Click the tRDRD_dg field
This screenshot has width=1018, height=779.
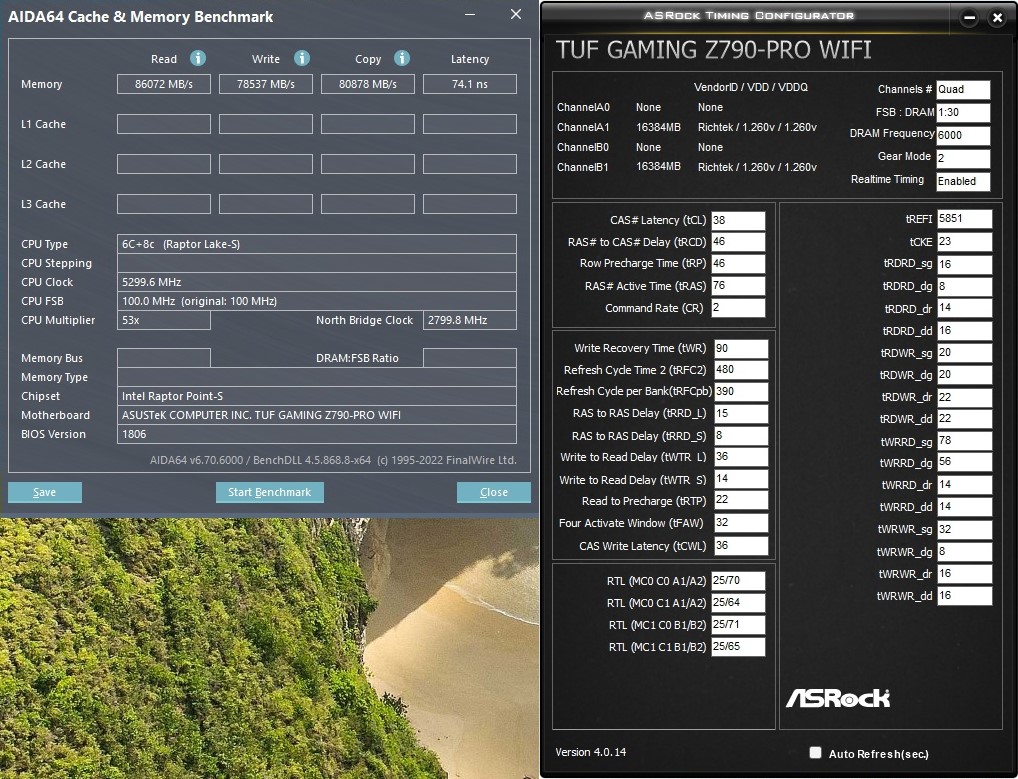pyautogui.click(x=964, y=287)
